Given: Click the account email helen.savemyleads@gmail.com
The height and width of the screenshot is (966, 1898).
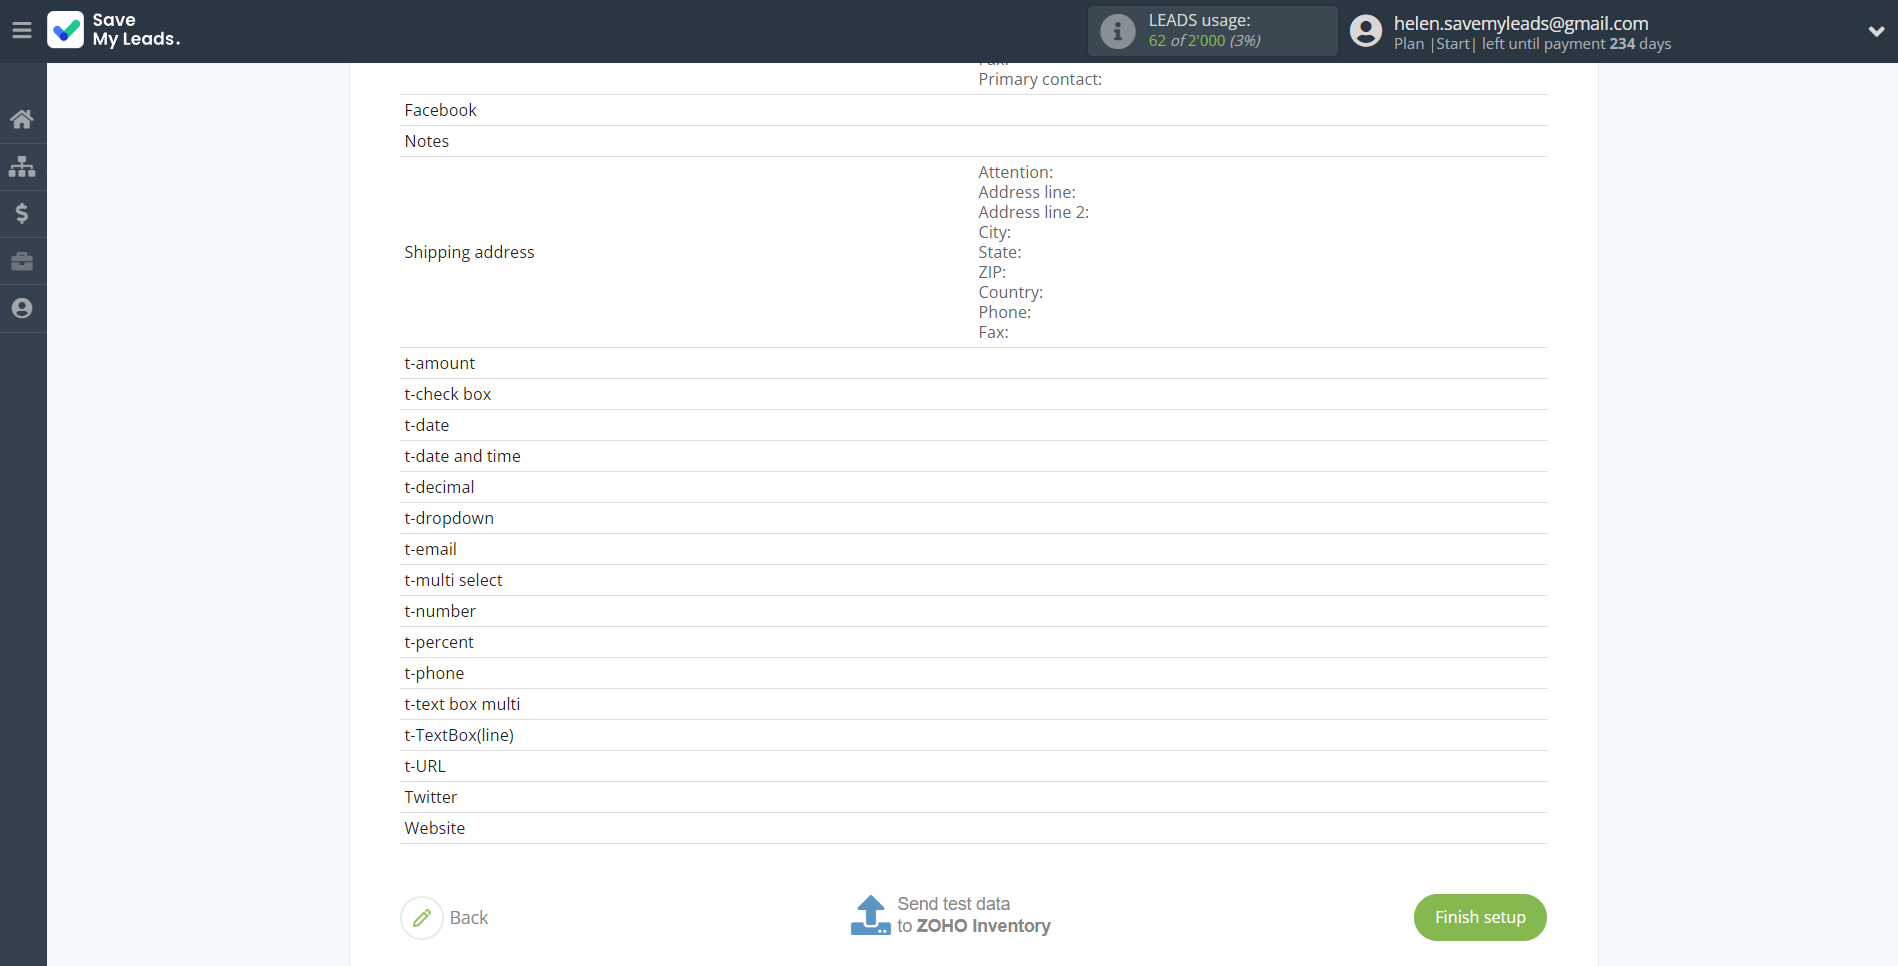Looking at the screenshot, I should 1521,23.
